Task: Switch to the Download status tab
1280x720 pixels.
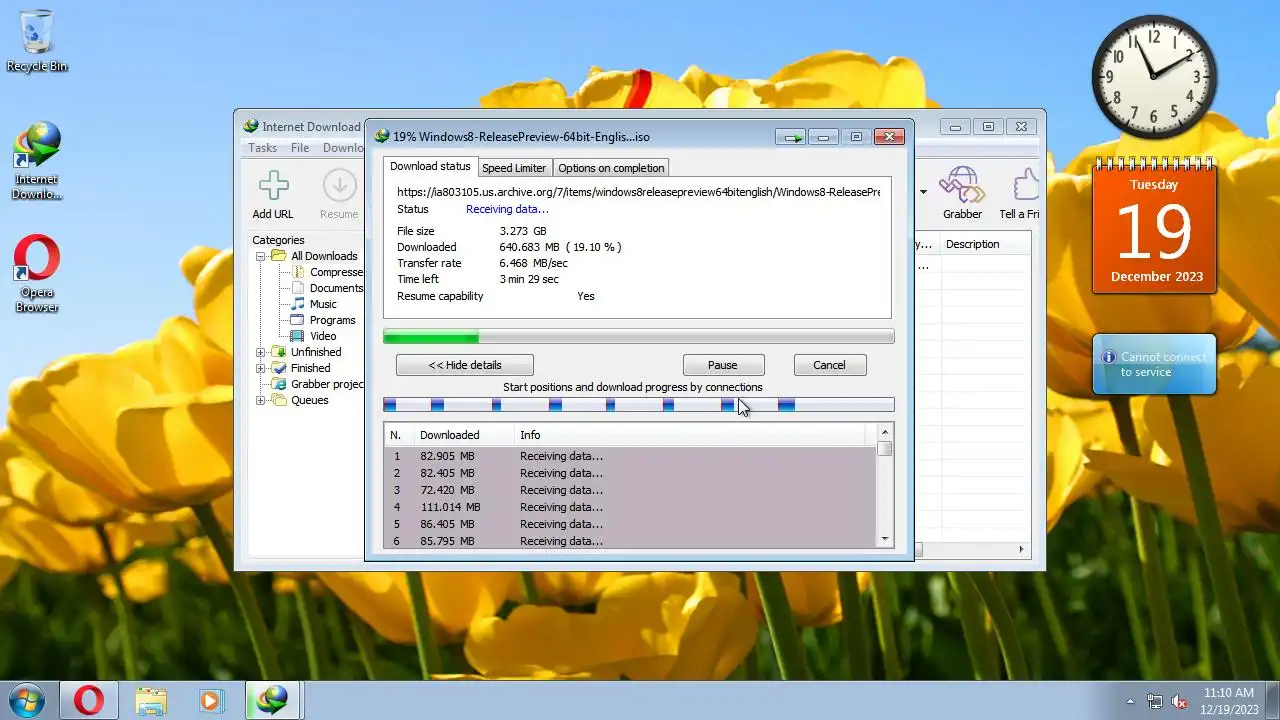Action: (430, 167)
